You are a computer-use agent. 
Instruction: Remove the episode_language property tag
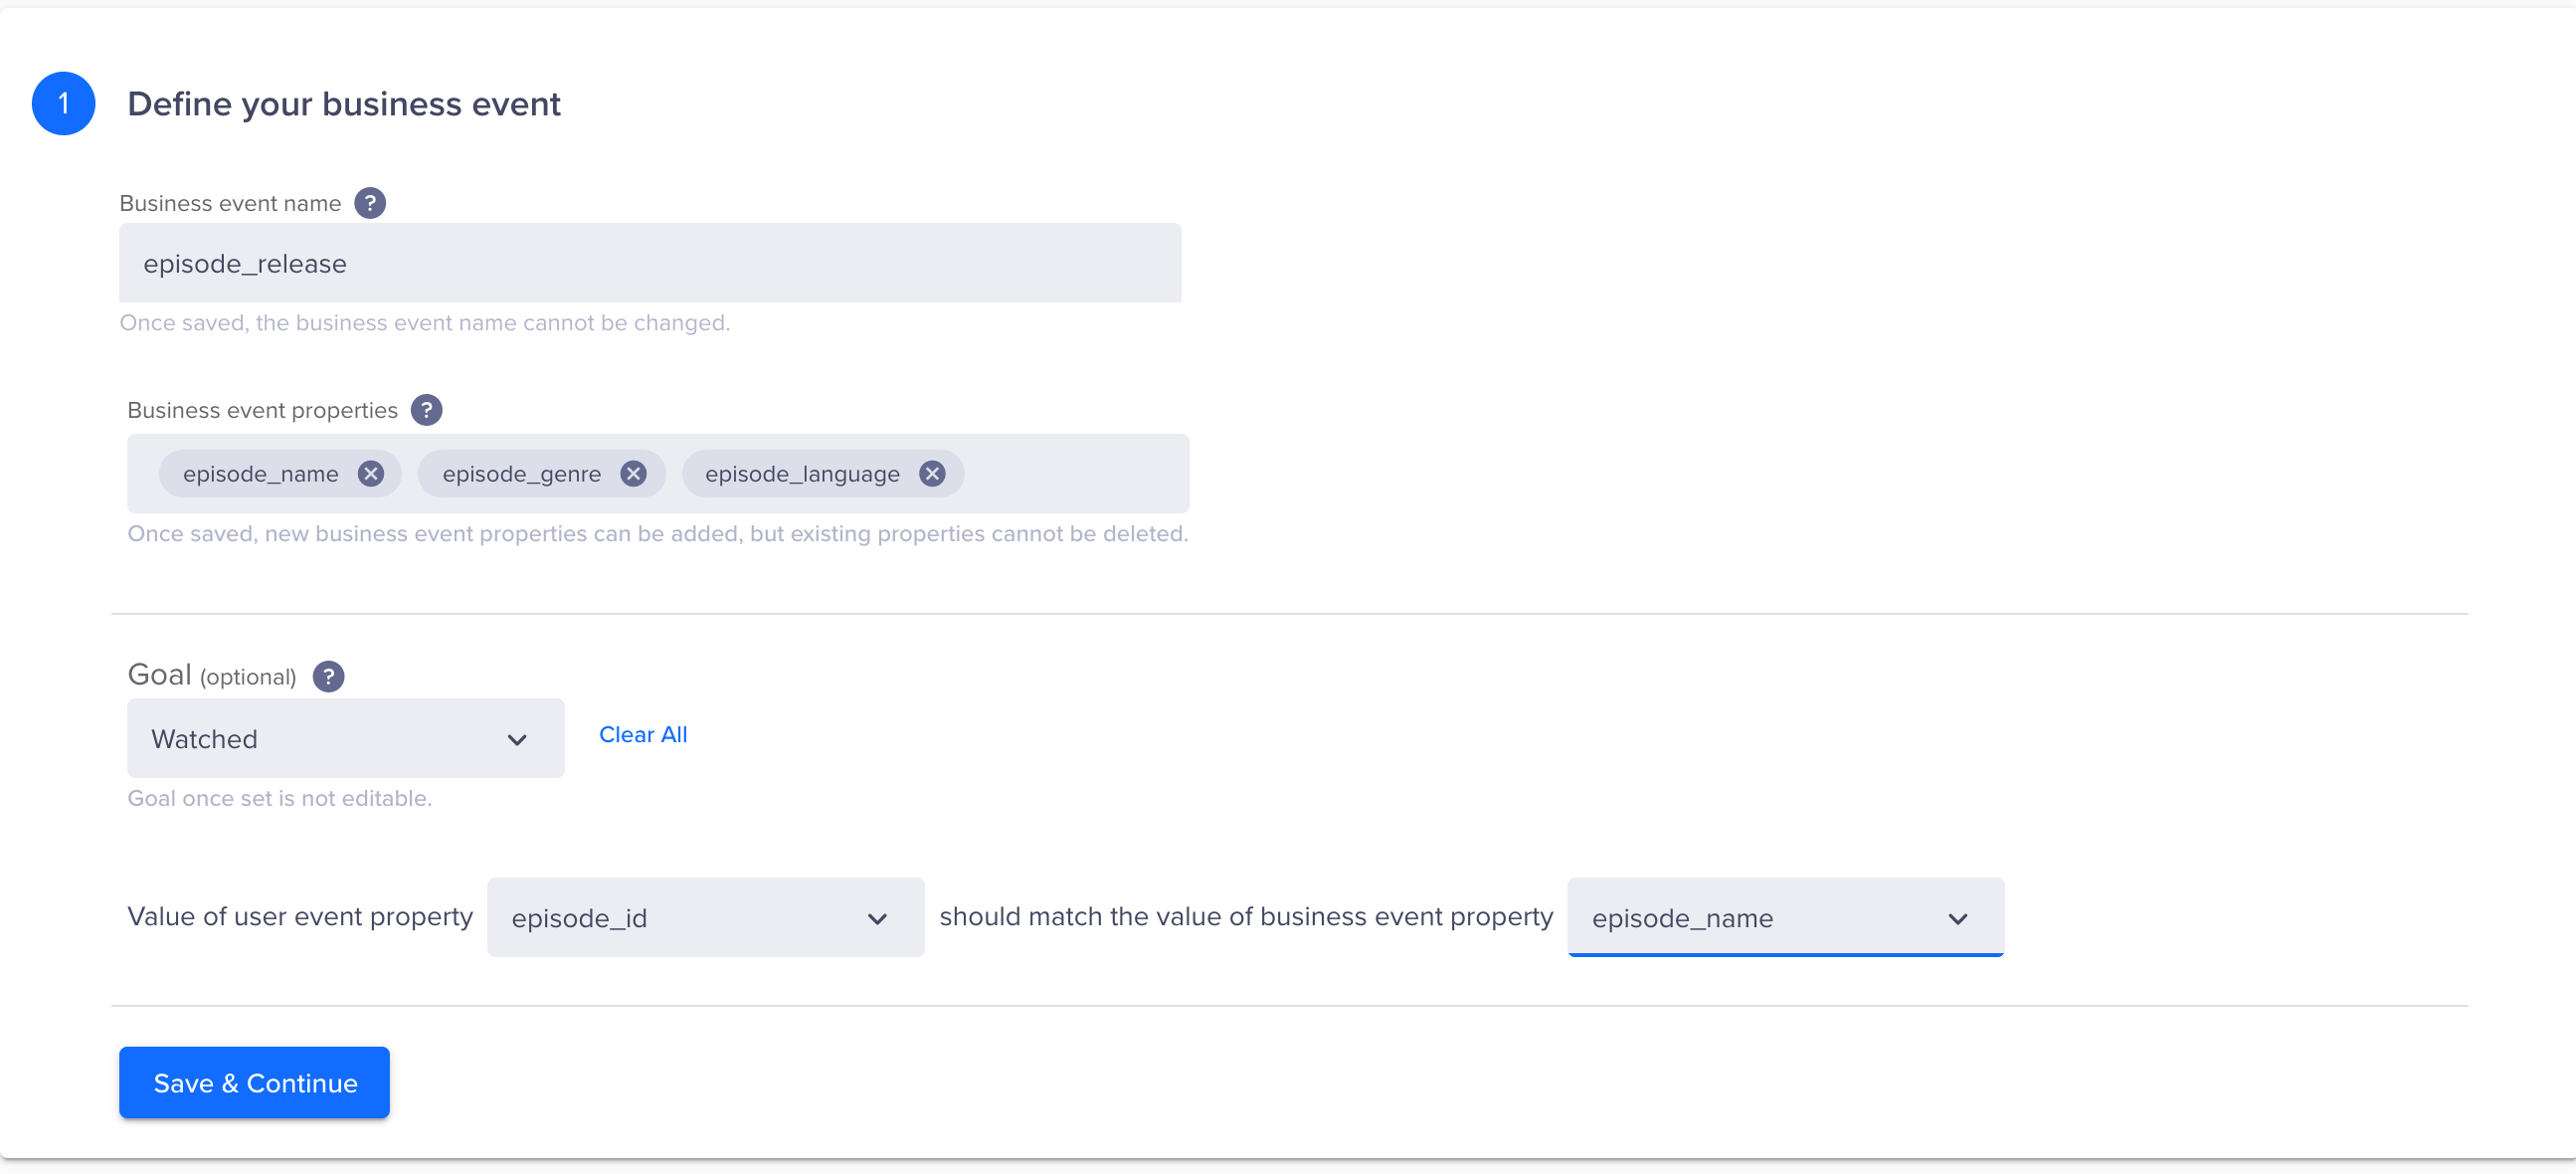click(932, 474)
